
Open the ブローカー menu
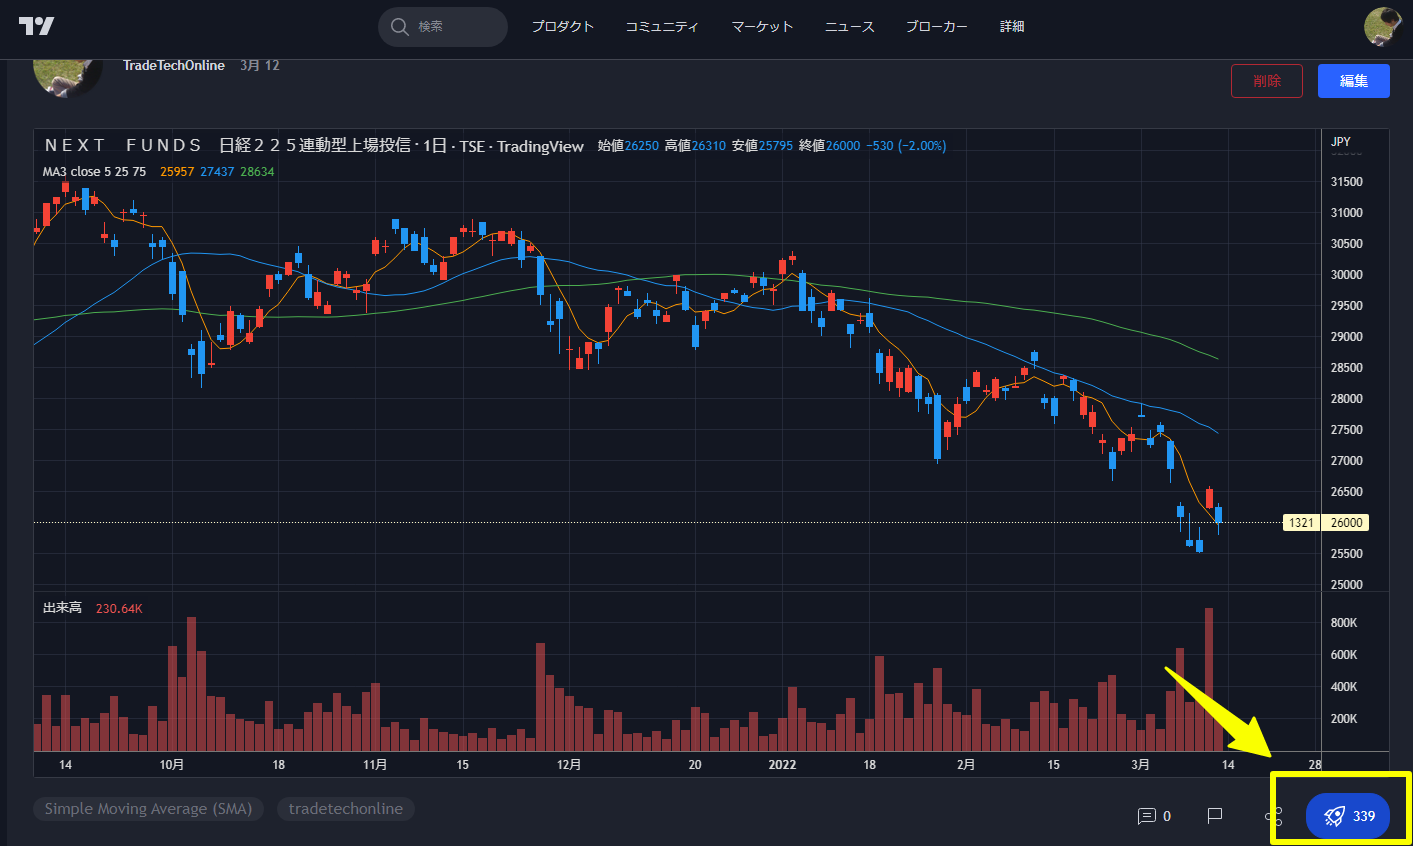click(937, 27)
